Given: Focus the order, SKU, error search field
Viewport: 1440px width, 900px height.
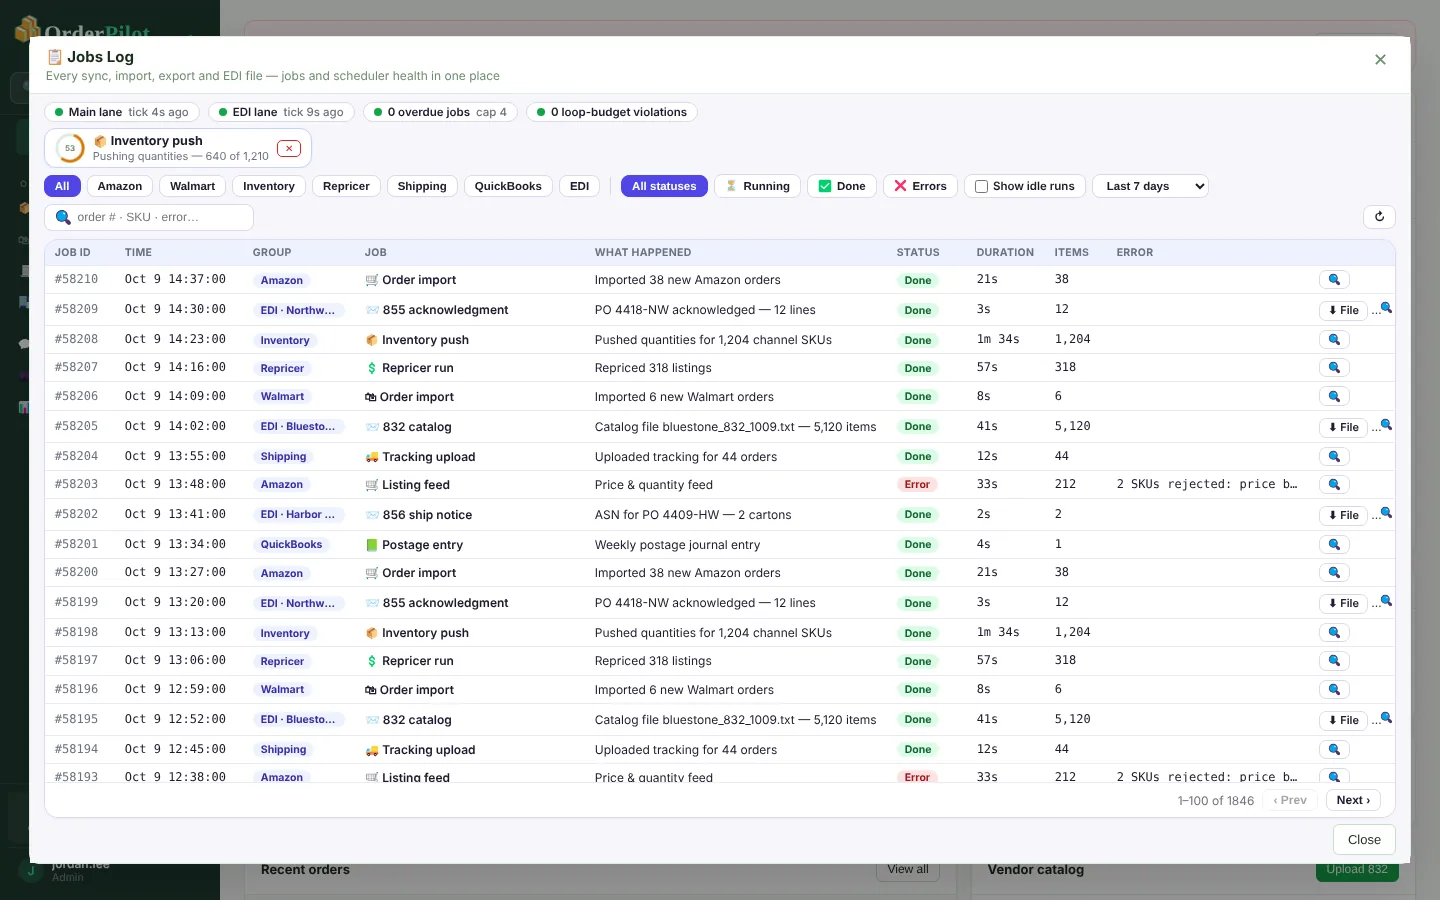Looking at the screenshot, I should coord(149,217).
